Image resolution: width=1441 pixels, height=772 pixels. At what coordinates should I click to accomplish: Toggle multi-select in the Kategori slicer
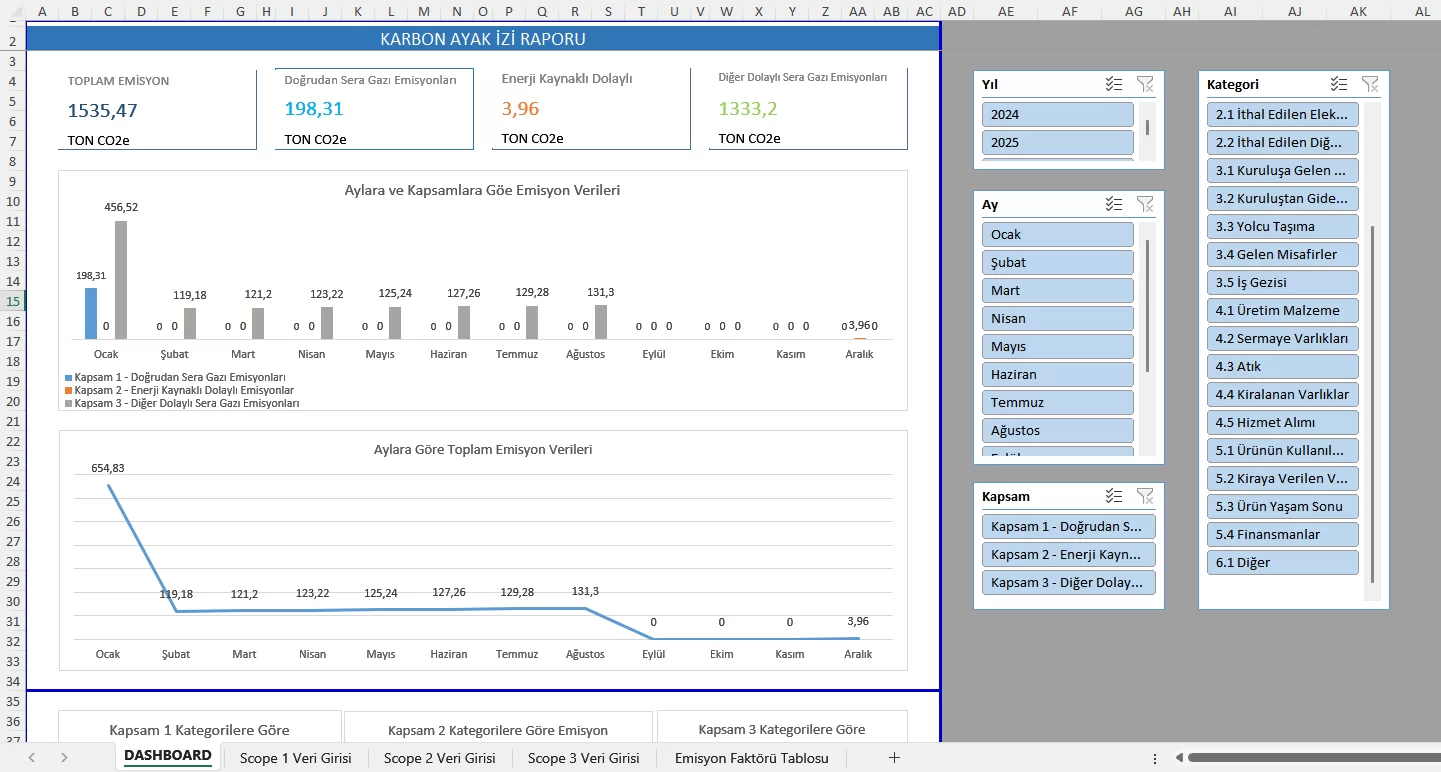(x=1339, y=85)
